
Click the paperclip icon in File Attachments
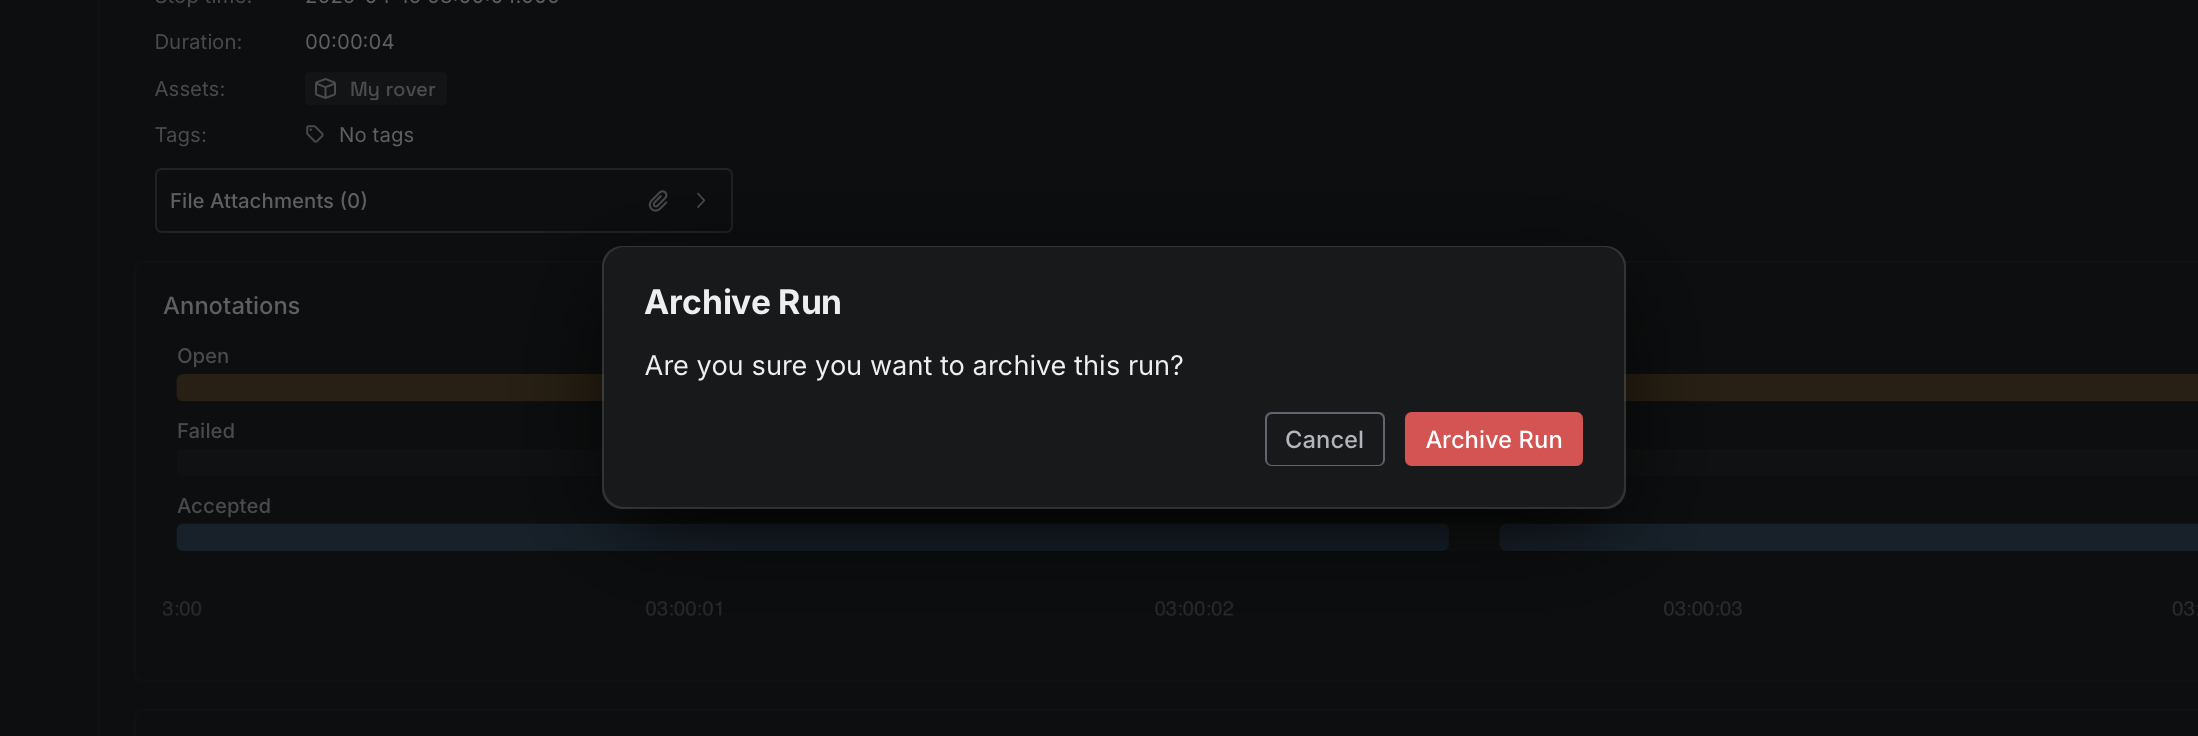click(x=658, y=201)
